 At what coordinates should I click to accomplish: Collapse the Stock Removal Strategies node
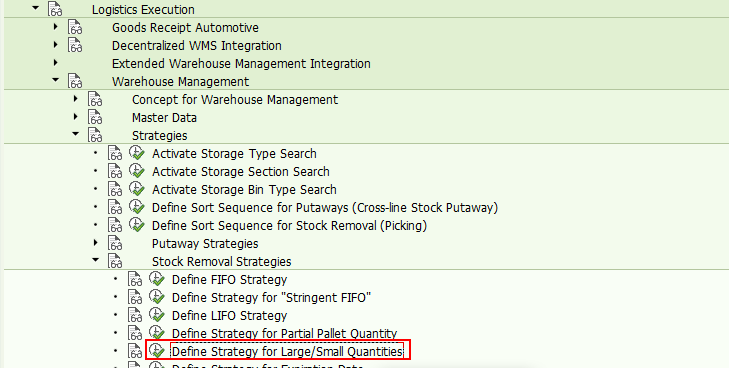click(x=96, y=260)
